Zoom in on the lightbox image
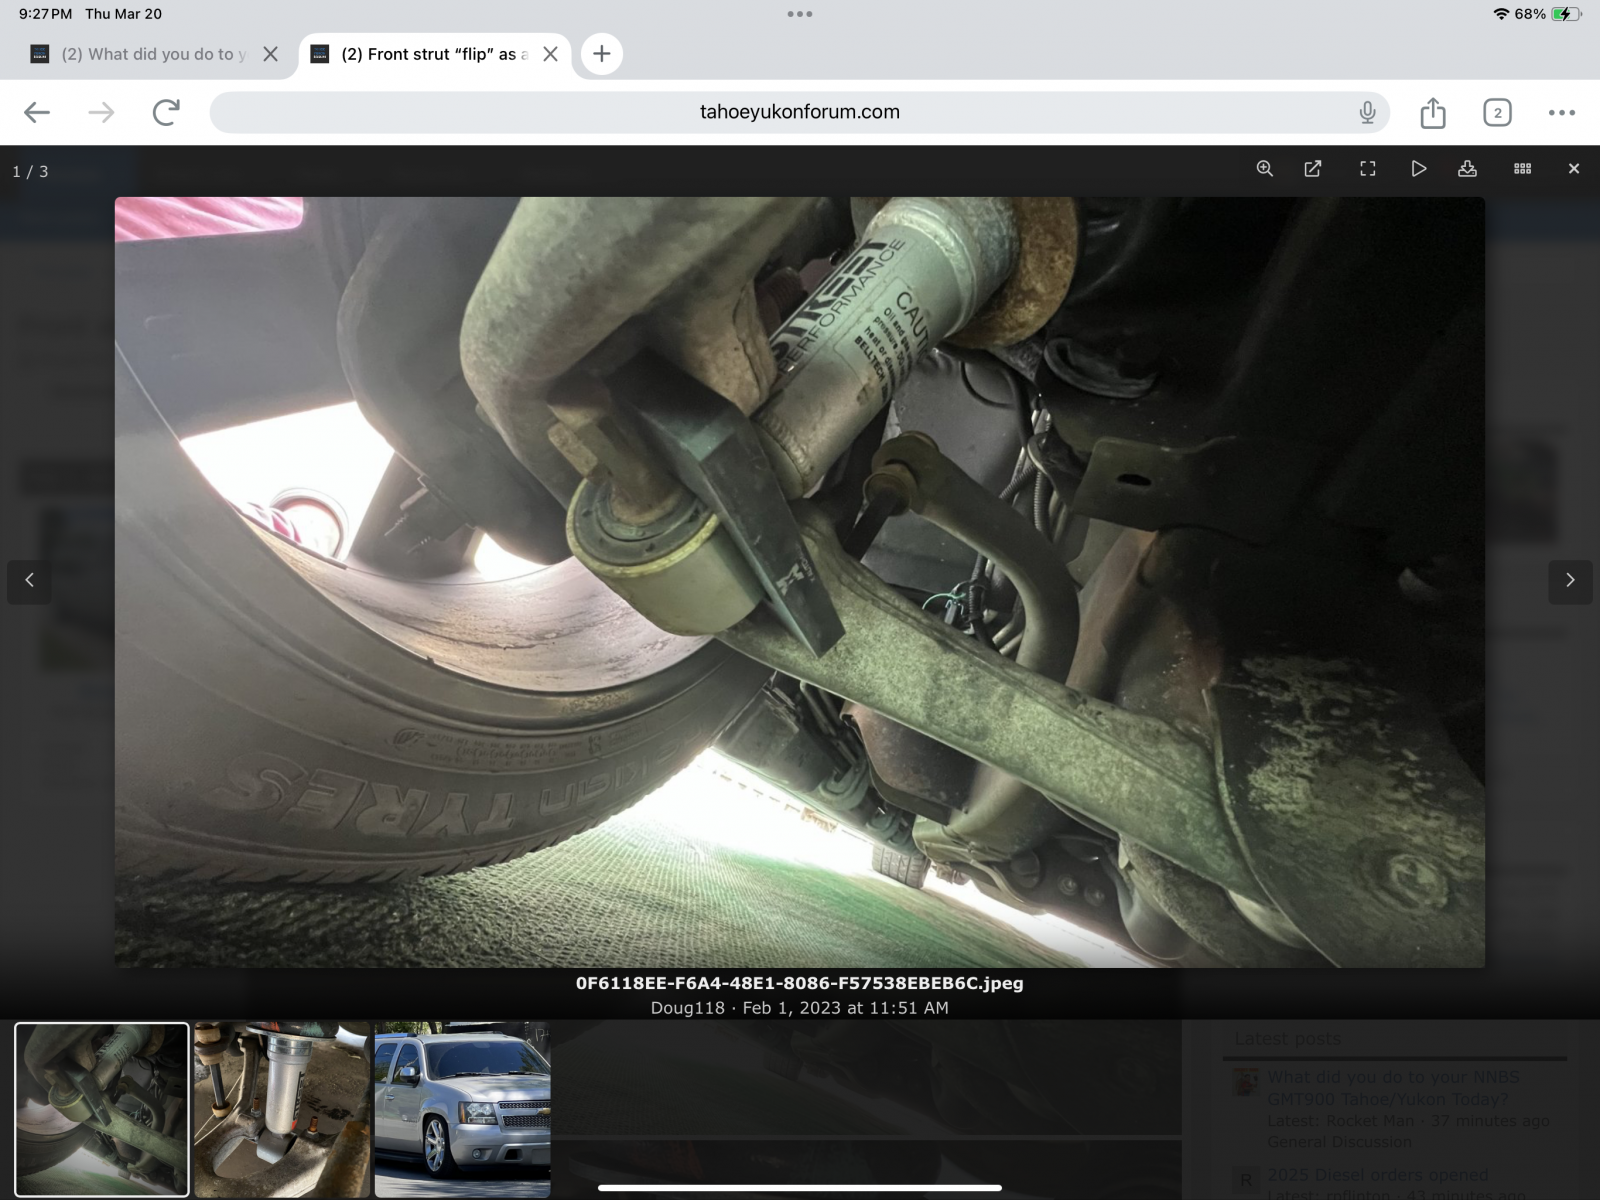The width and height of the screenshot is (1600, 1200). (x=1264, y=169)
